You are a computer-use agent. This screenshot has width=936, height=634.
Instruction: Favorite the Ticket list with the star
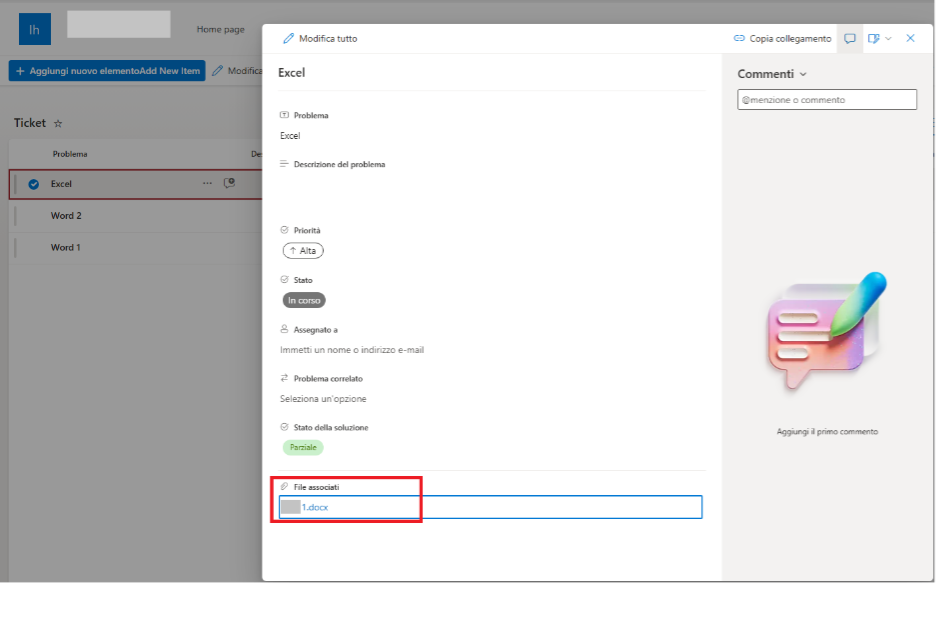pos(58,124)
